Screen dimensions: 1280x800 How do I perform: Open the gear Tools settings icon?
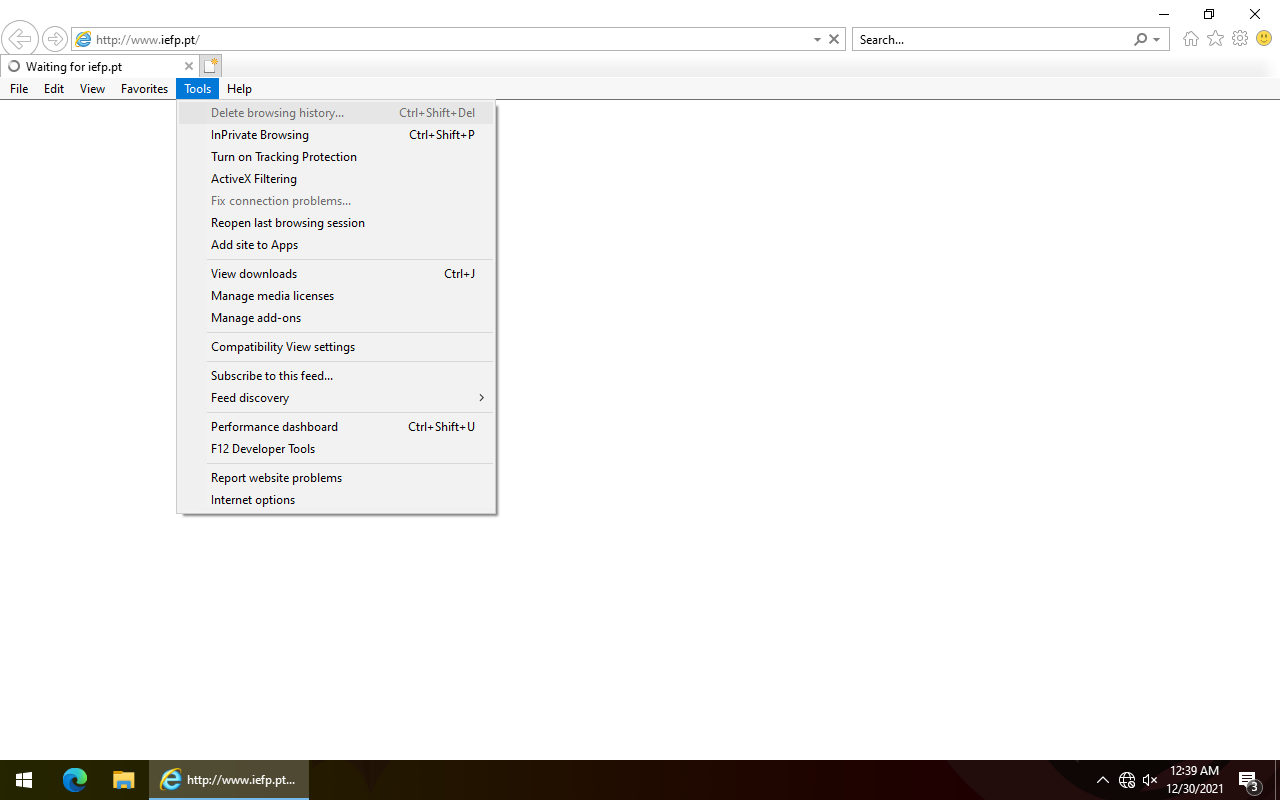click(1240, 39)
